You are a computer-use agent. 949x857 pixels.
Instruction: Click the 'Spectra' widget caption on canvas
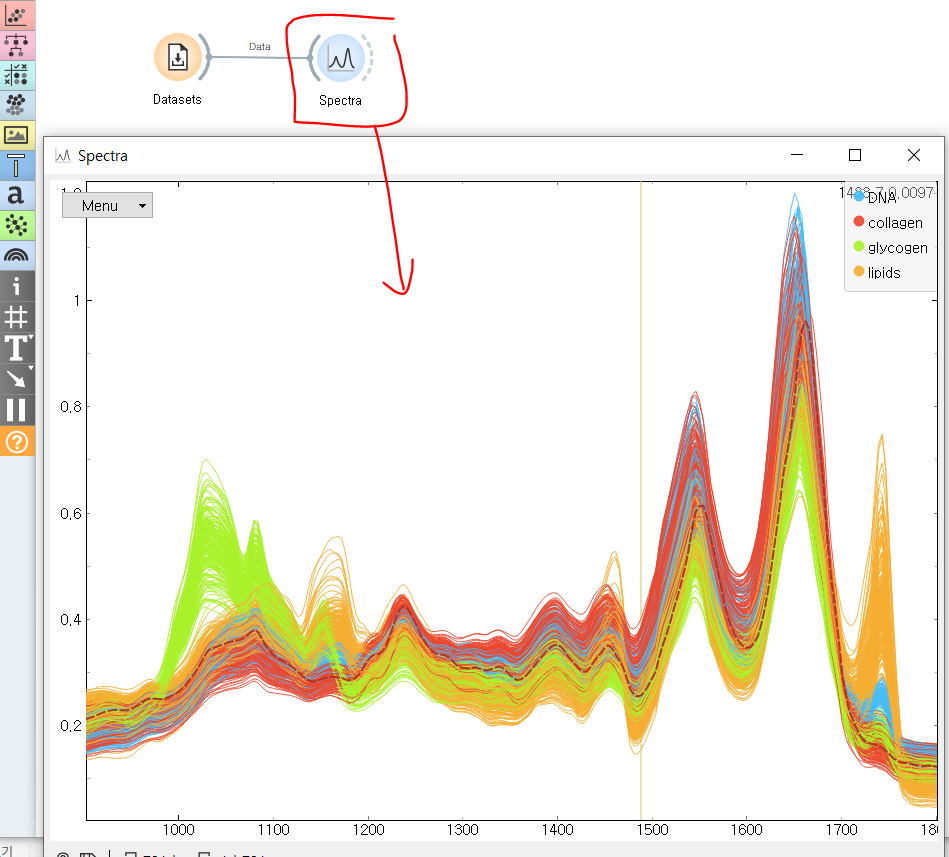340,100
